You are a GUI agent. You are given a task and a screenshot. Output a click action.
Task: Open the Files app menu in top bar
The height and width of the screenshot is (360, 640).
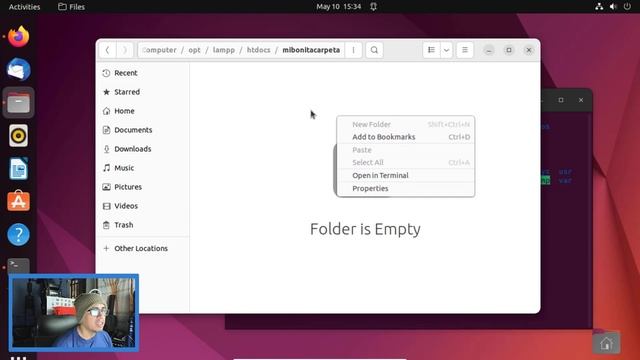pos(71,7)
